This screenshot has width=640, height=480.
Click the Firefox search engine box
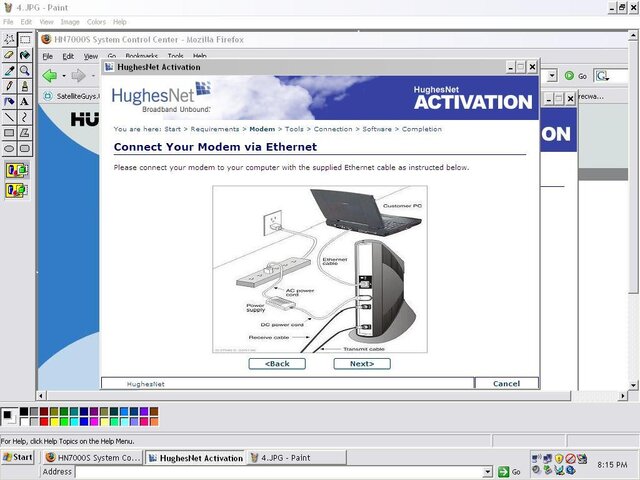click(611, 76)
